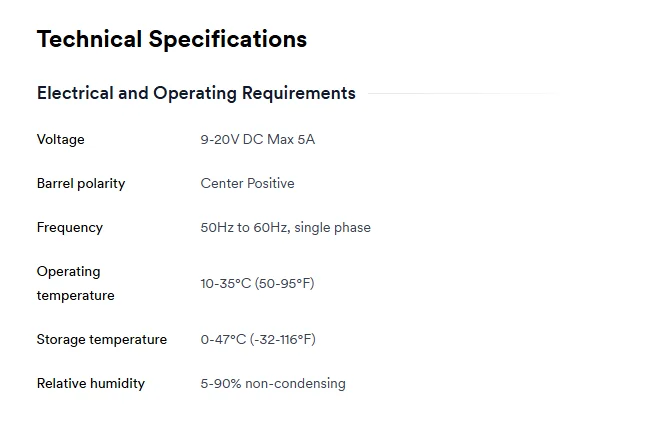
Task: Click the Barrel polarity label
Action: (81, 183)
